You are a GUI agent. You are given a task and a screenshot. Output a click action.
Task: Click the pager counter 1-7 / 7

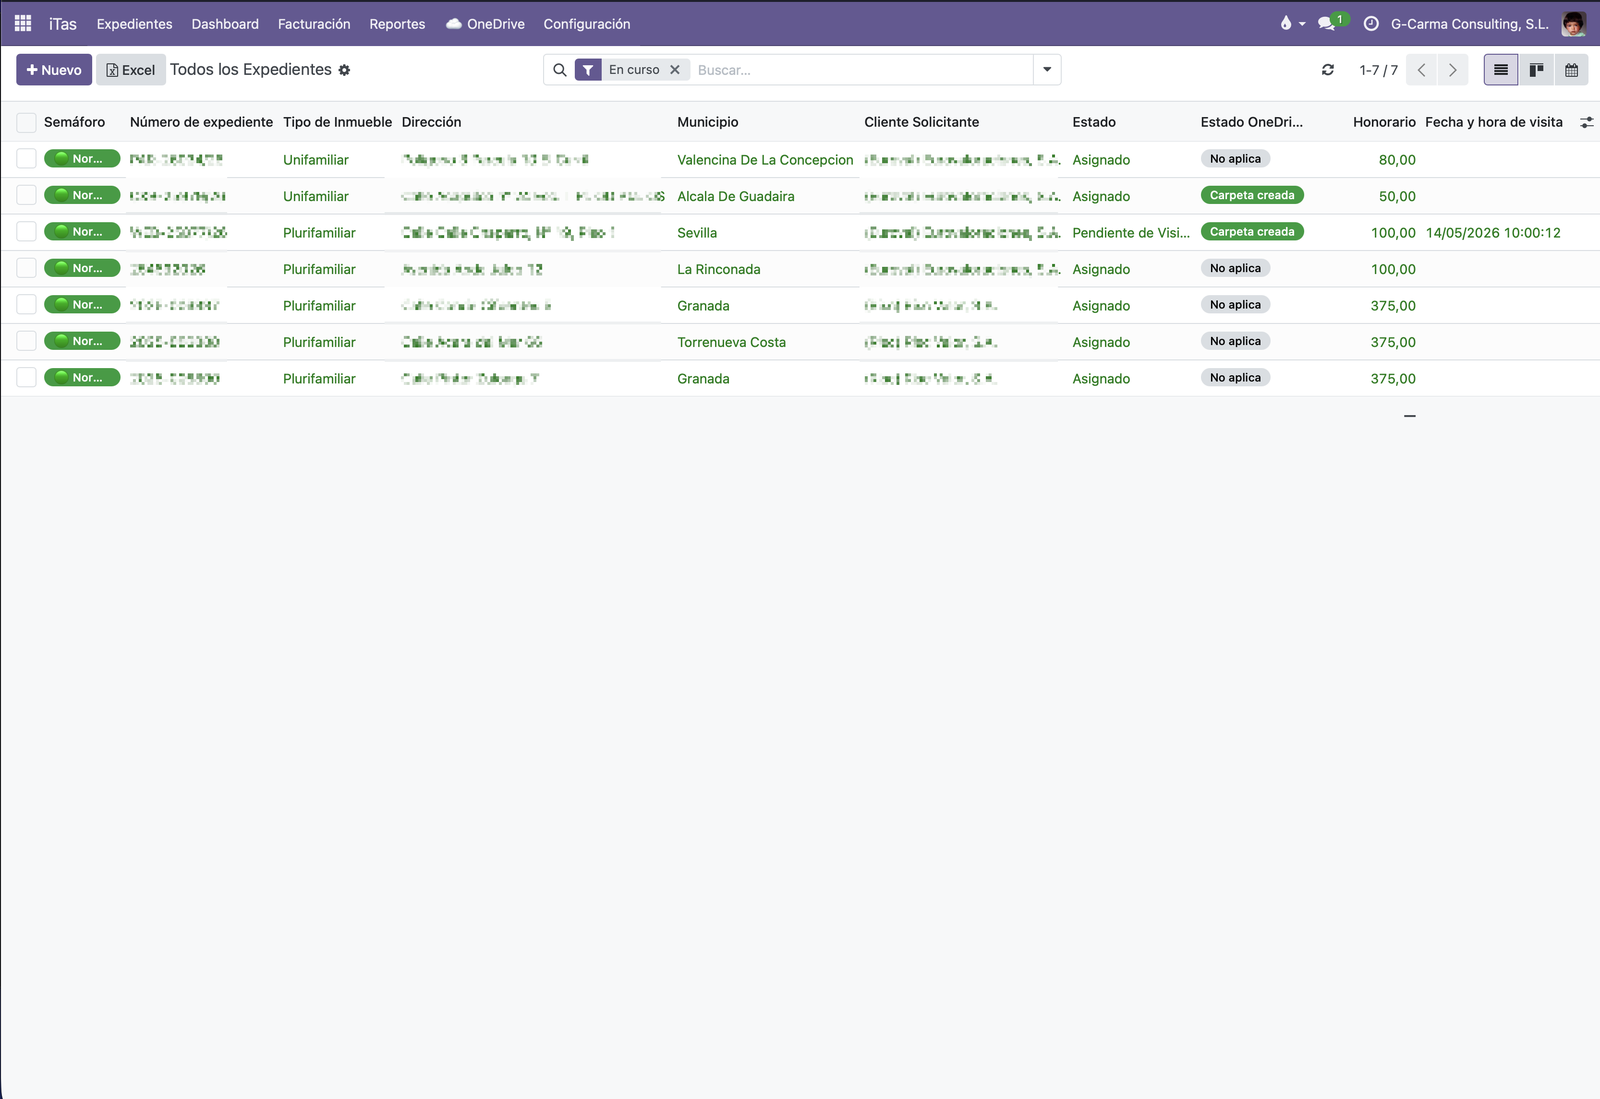(1378, 70)
